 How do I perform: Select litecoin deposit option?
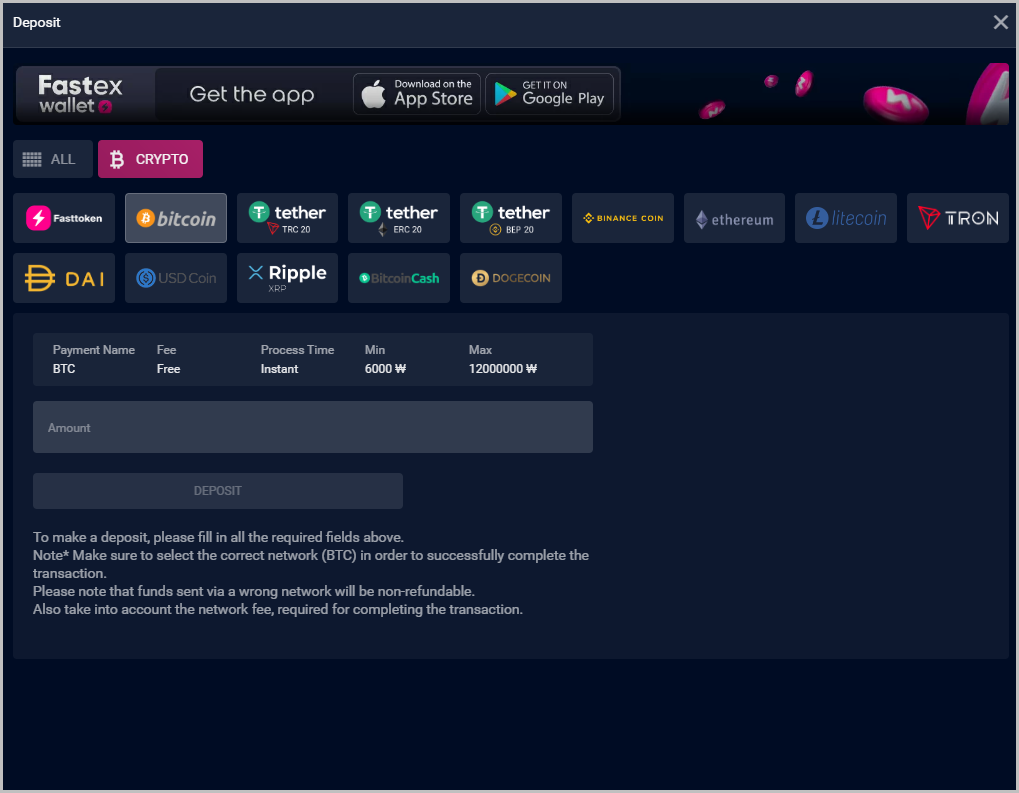846,218
